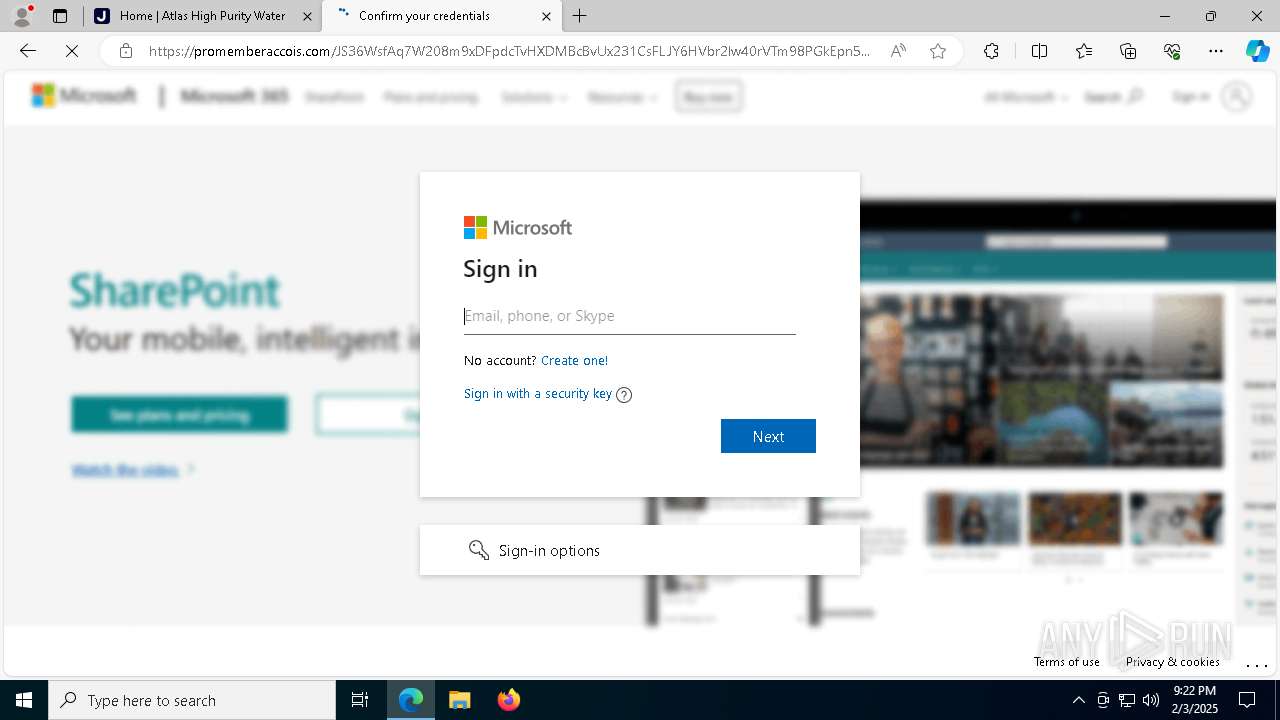The height and width of the screenshot is (720, 1280).
Task: Close the Confirm your credentials tab
Action: click(546, 16)
